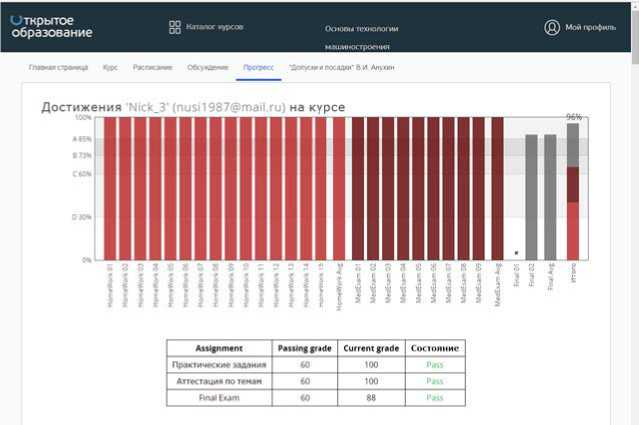Click the user profile avatar icon

[552, 27]
